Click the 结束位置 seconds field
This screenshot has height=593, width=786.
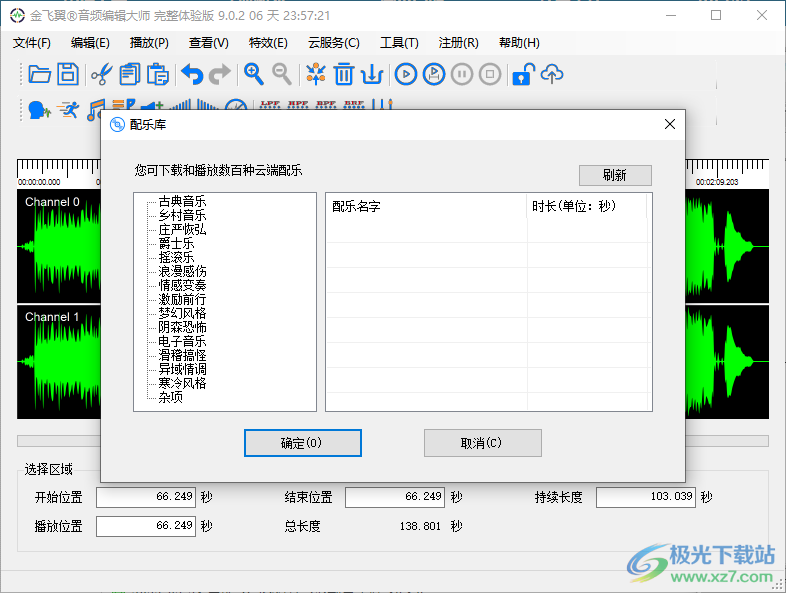coord(395,497)
